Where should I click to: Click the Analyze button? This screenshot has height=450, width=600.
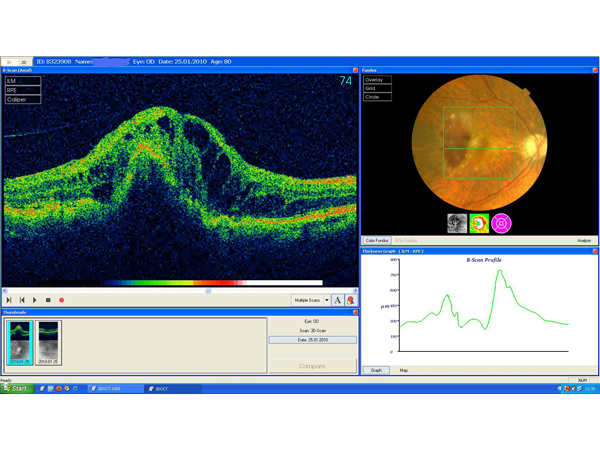click(583, 240)
